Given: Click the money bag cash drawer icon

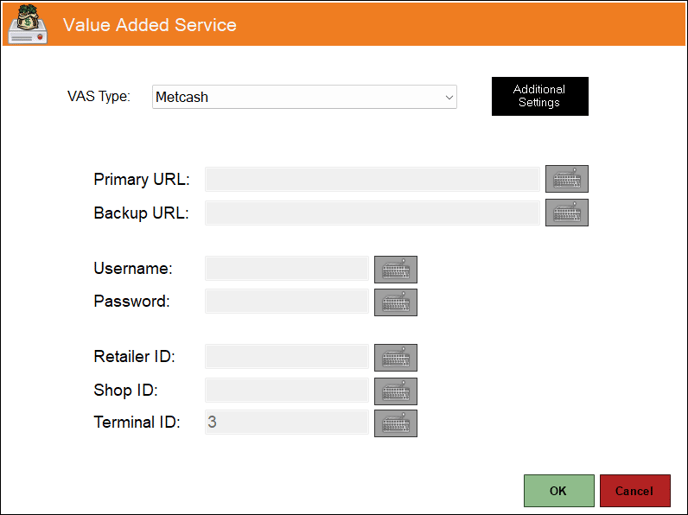Looking at the screenshot, I should (x=28, y=24).
